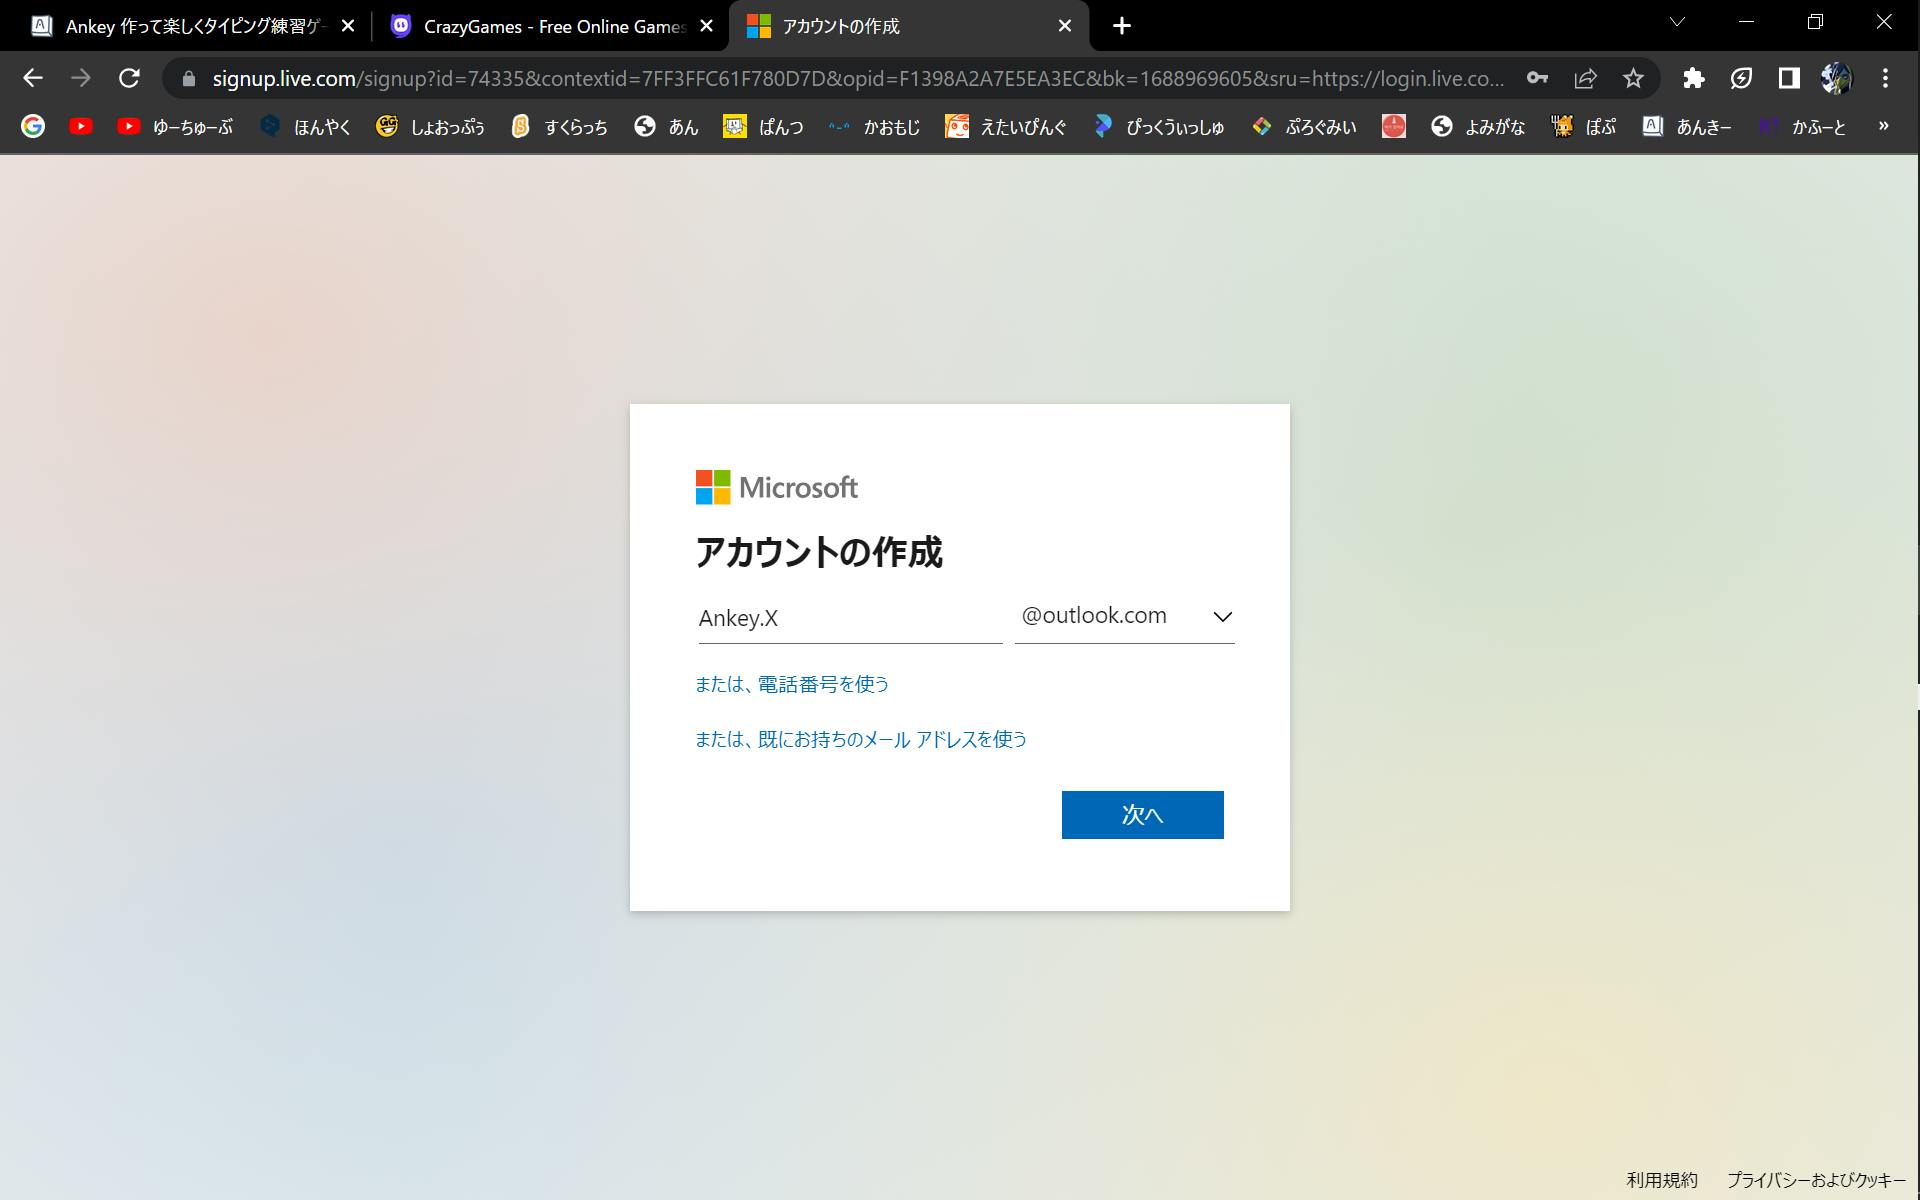Screen dimensions: 1920x1200
Task: Click the browser back arrow
Action: coord(33,78)
